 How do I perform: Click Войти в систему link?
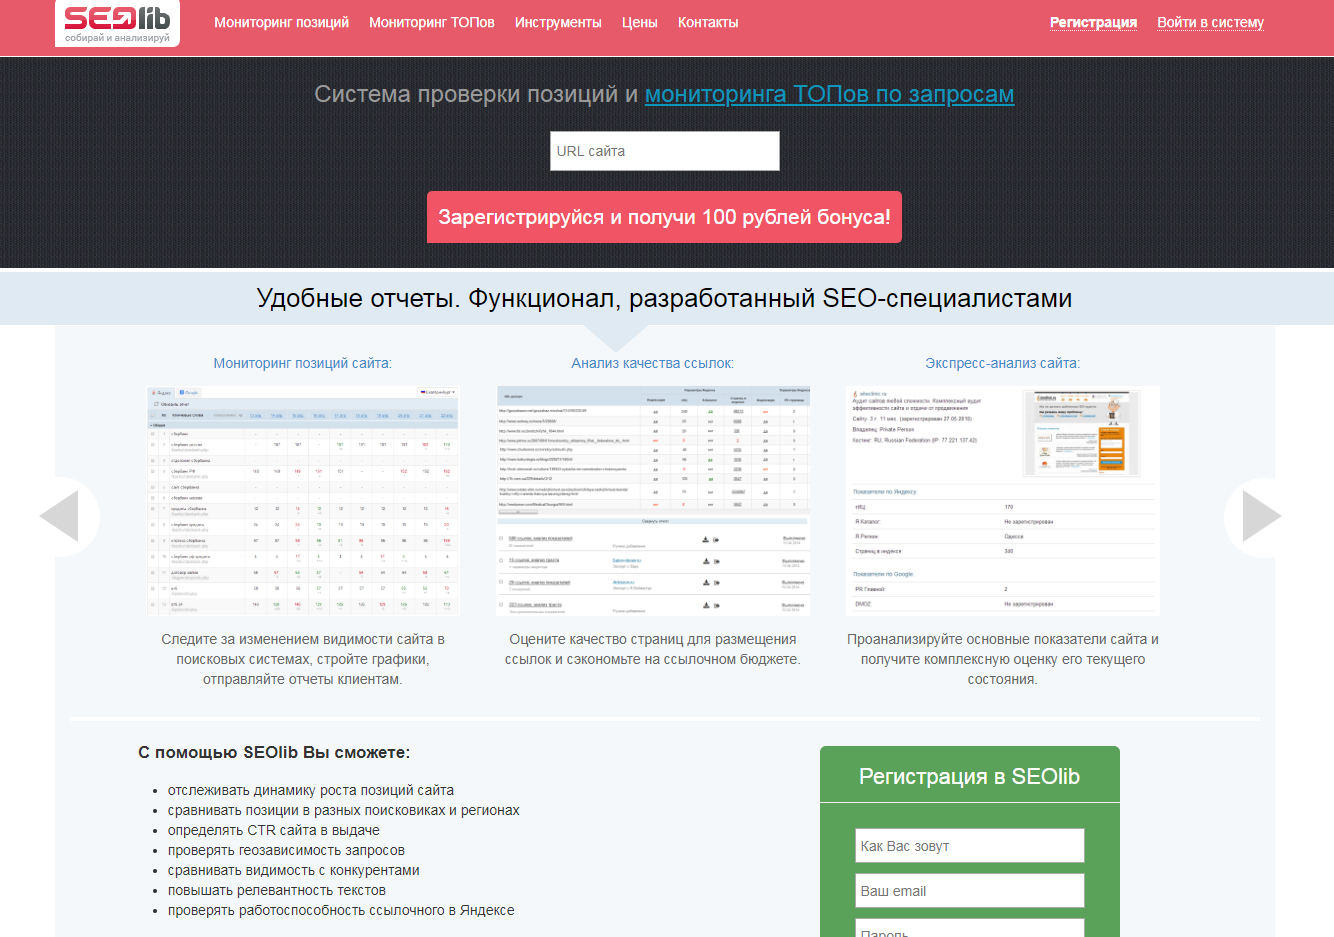(1210, 22)
